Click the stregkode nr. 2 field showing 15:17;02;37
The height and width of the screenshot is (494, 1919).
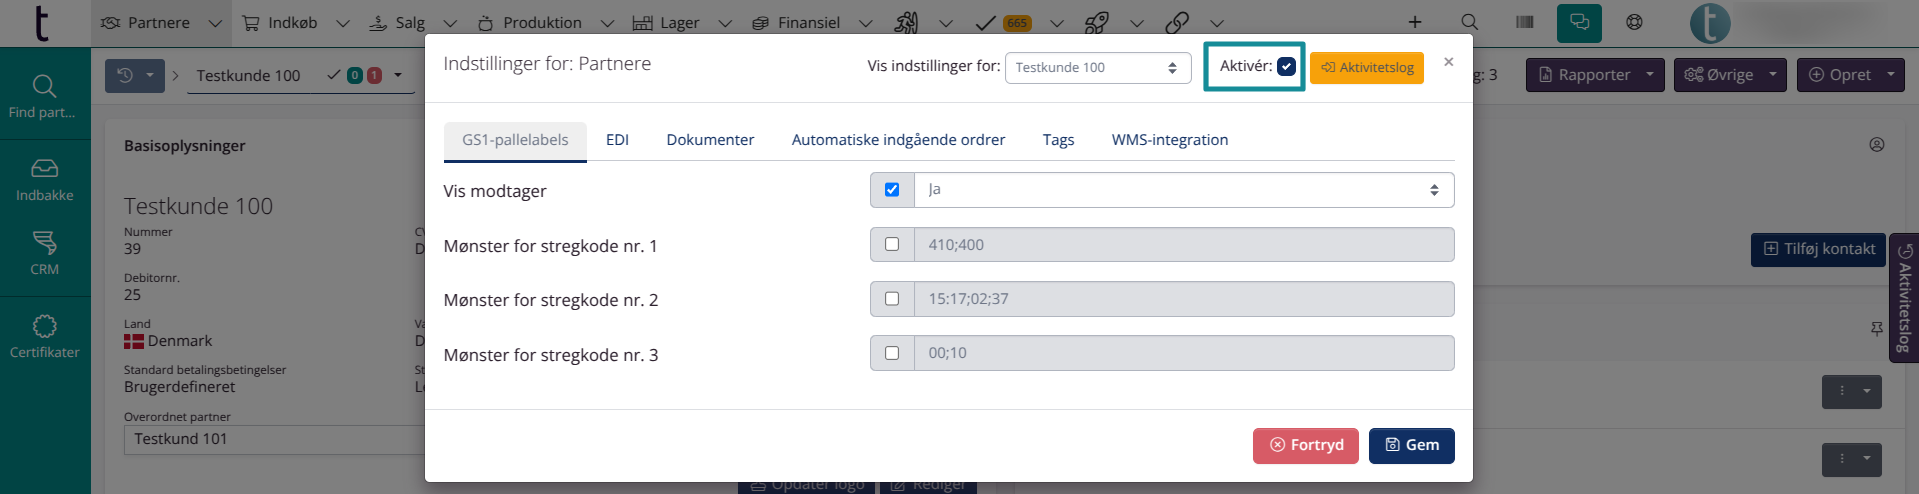[1184, 298]
